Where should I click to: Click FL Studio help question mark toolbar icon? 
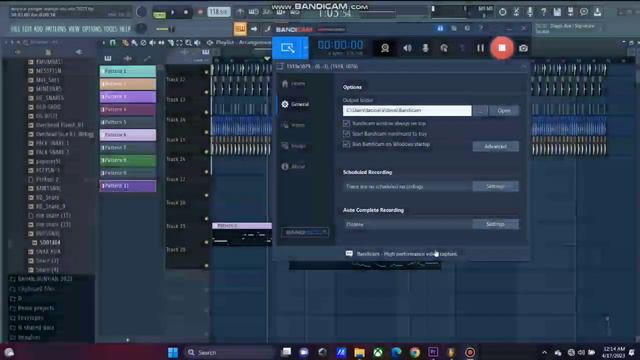544,12
